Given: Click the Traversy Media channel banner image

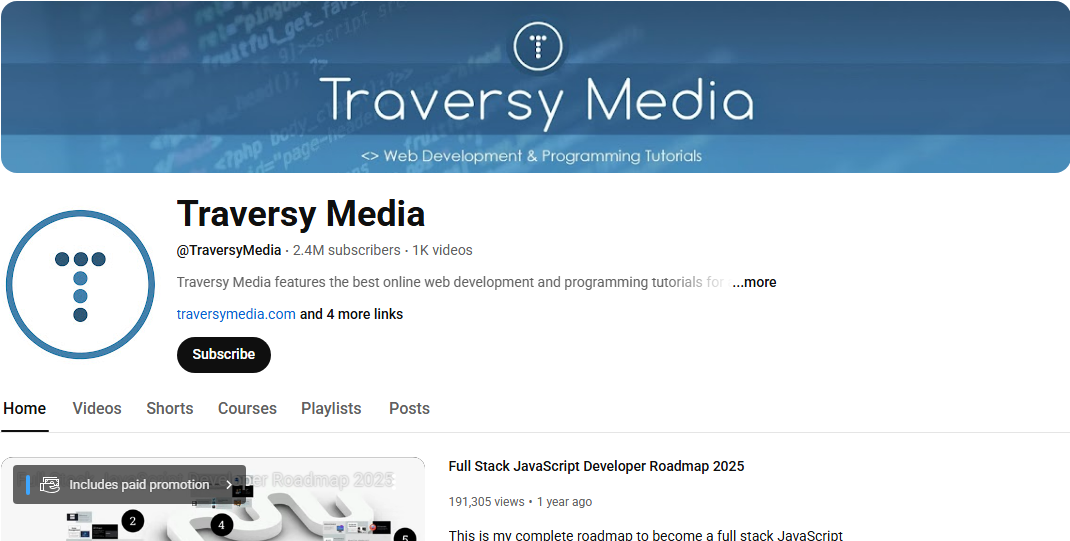Looking at the screenshot, I should (535, 87).
